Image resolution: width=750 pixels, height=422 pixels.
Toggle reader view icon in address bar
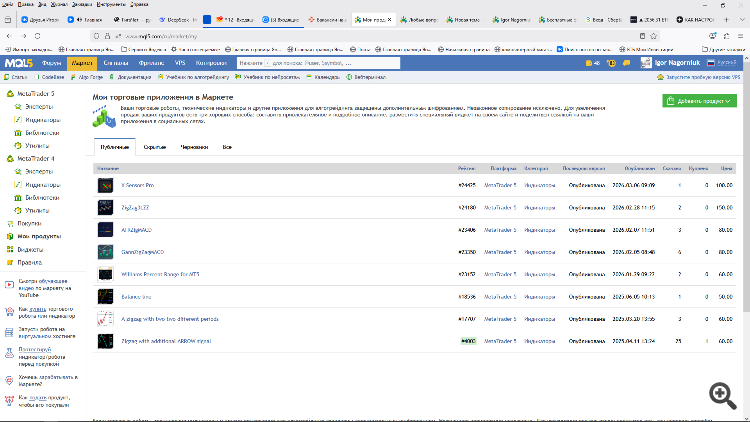pyautogui.click(x=642, y=36)
